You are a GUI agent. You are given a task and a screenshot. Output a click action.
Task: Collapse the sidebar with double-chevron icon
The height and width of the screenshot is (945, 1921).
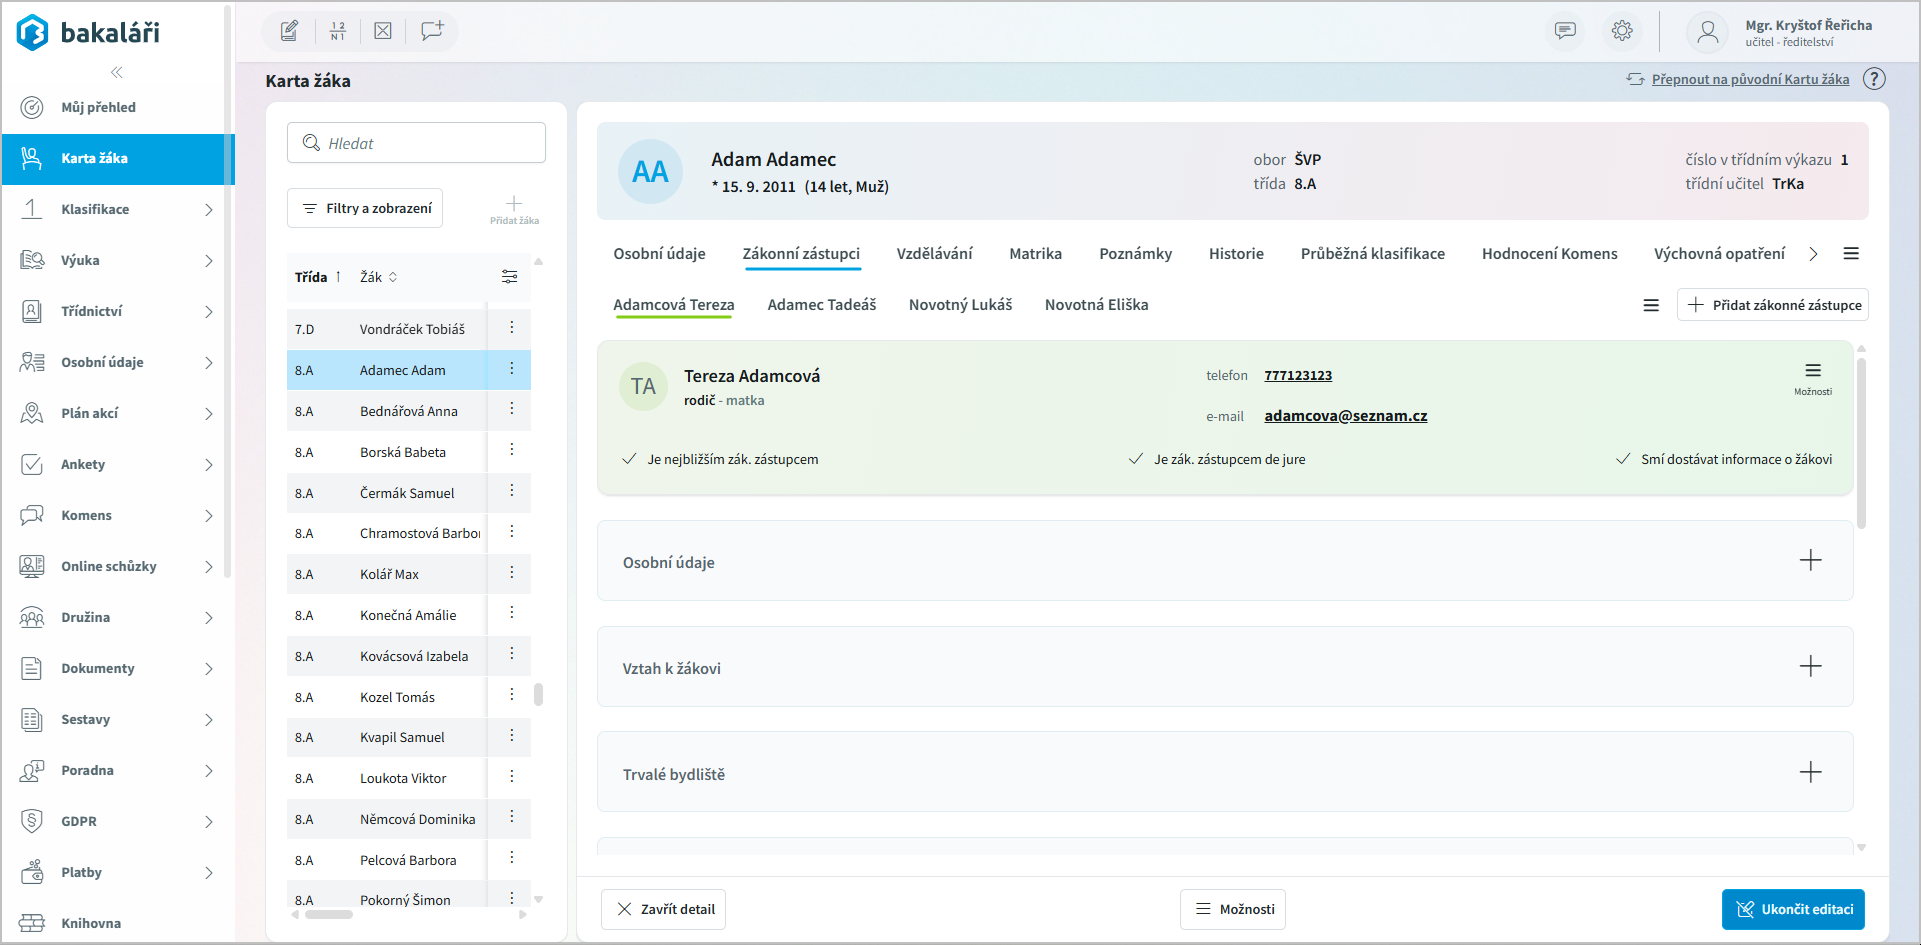pyautogui.click(x=117, y=72)
